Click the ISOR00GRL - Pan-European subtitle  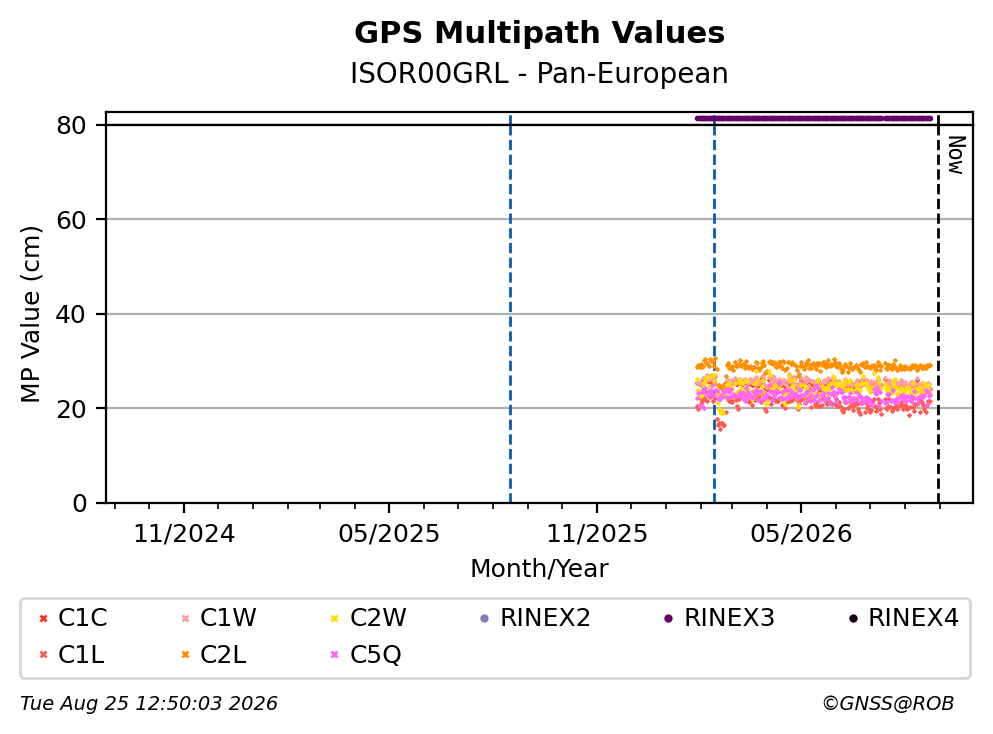coord(539,73)
